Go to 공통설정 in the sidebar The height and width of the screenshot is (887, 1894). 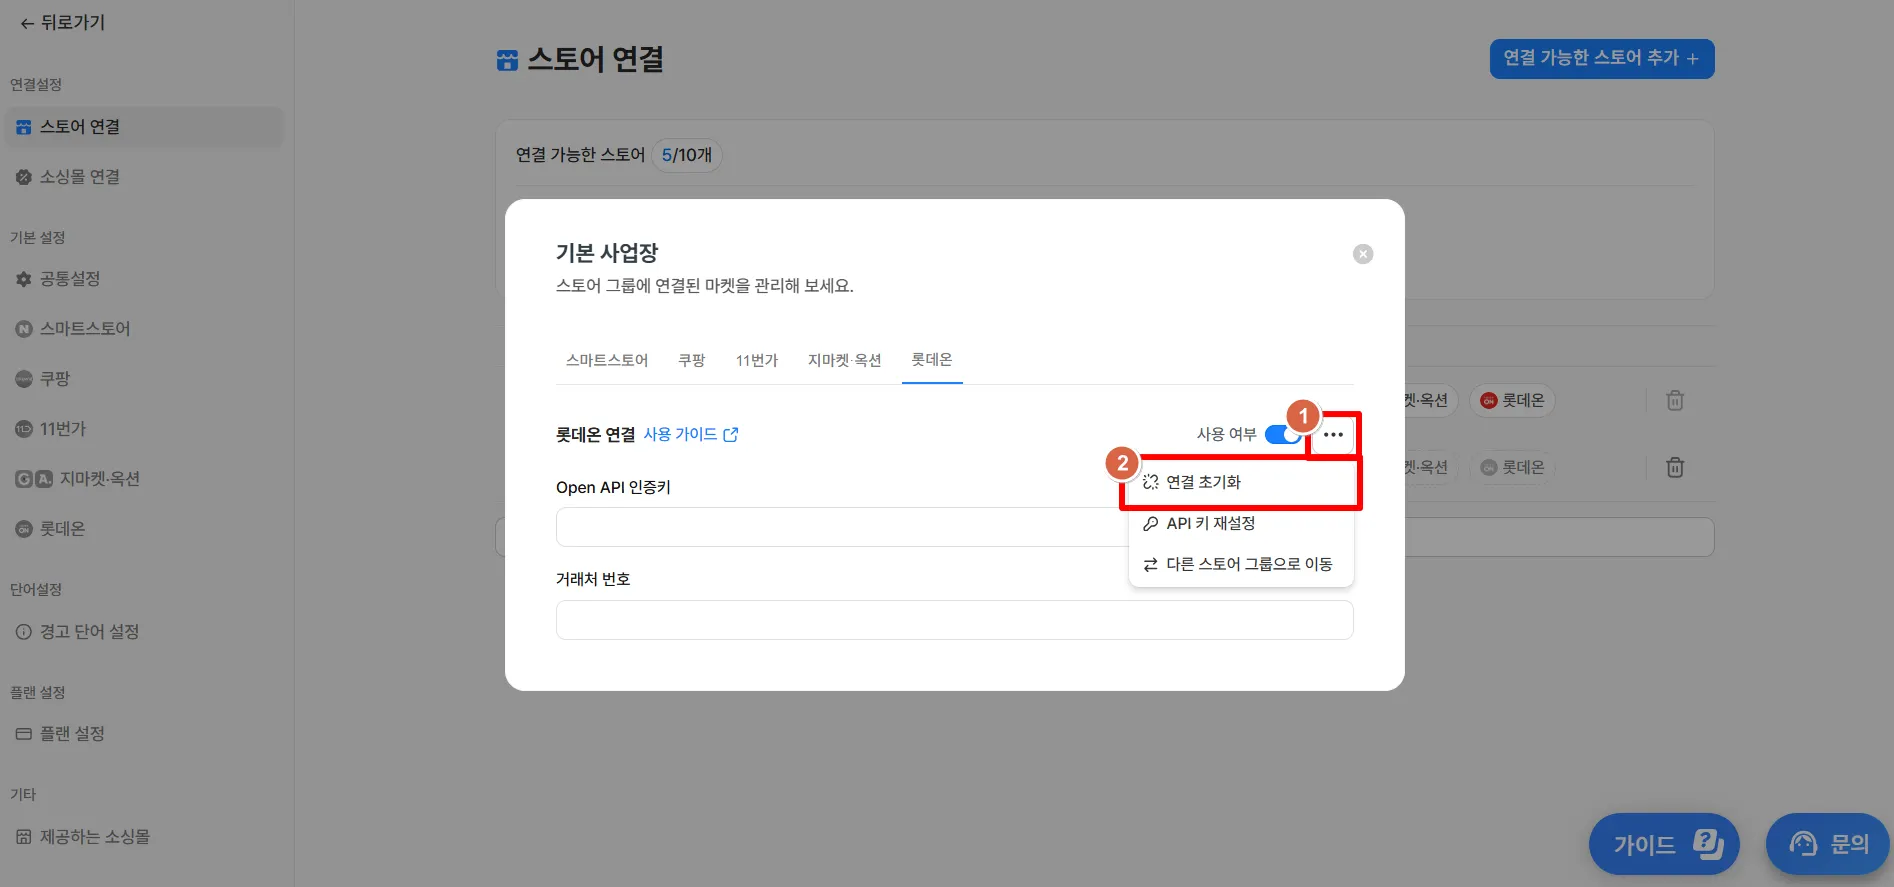point(144,279)
